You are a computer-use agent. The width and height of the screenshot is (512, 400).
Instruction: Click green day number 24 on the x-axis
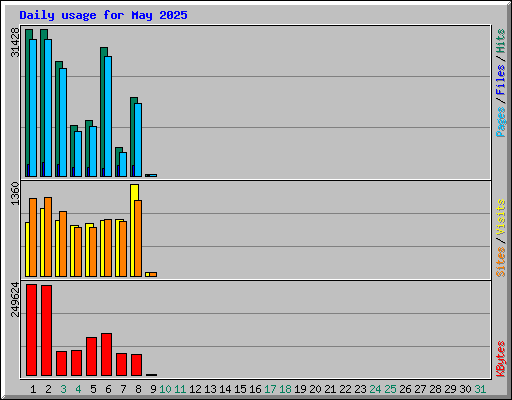click(375, 389)
